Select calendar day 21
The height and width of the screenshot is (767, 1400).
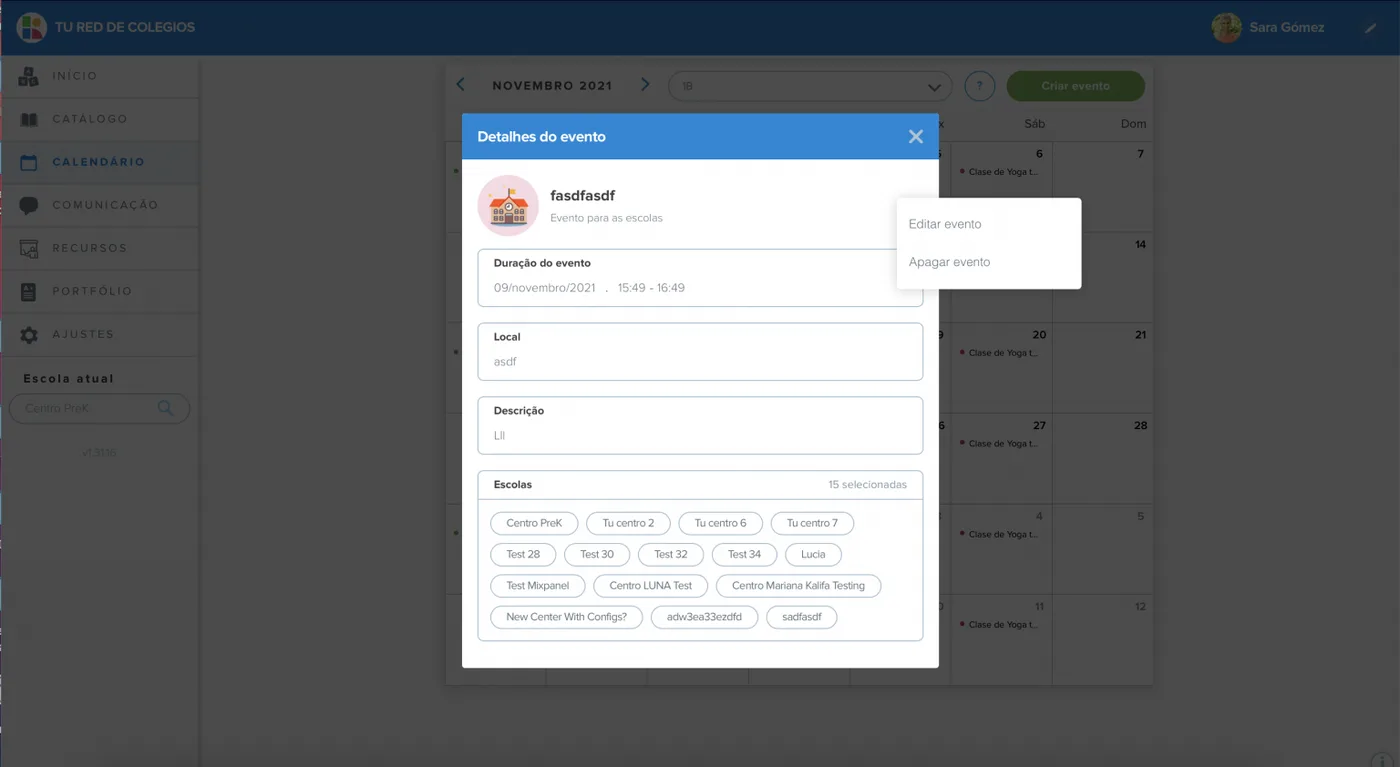(1102, 368)
